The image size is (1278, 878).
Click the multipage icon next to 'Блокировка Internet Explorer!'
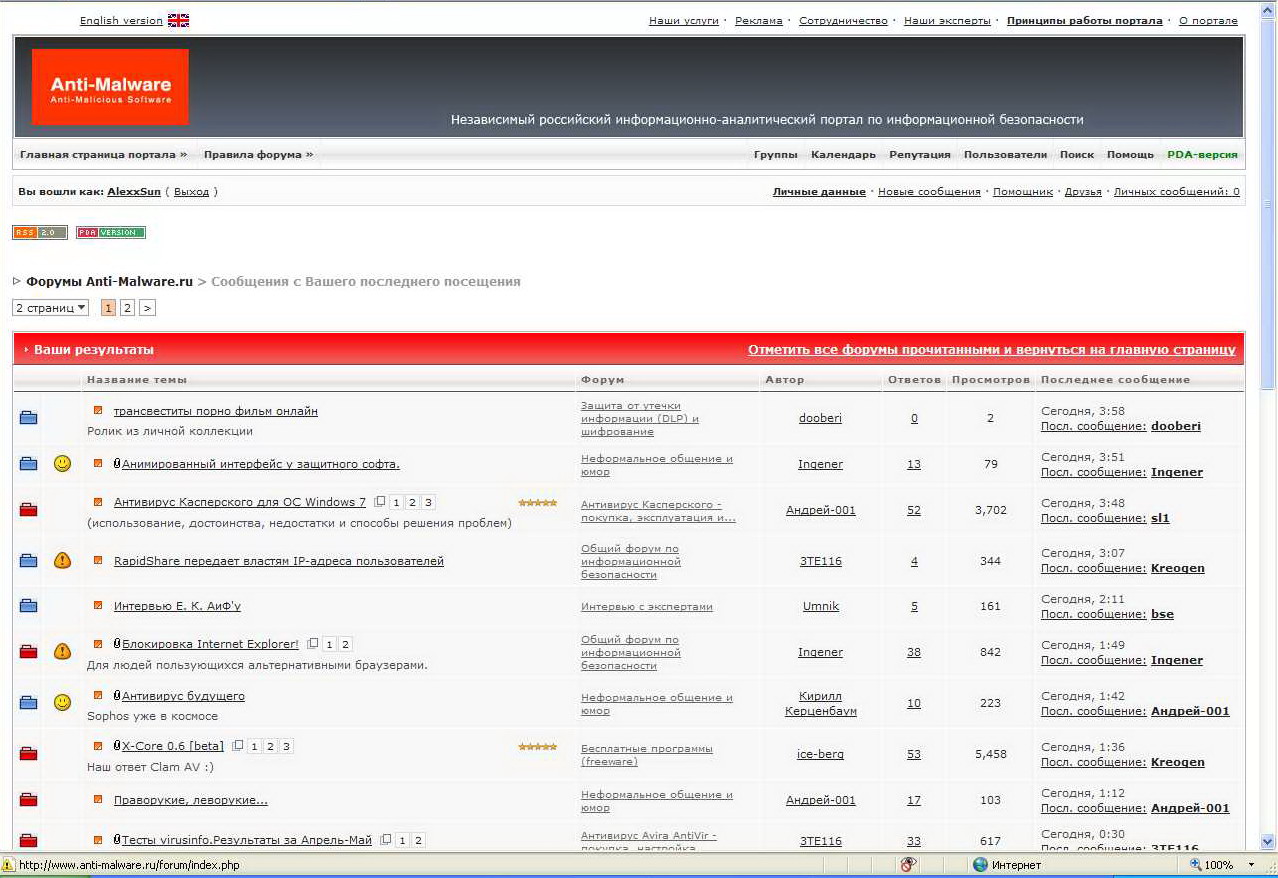pyautogui.click(x=313, y=644)
